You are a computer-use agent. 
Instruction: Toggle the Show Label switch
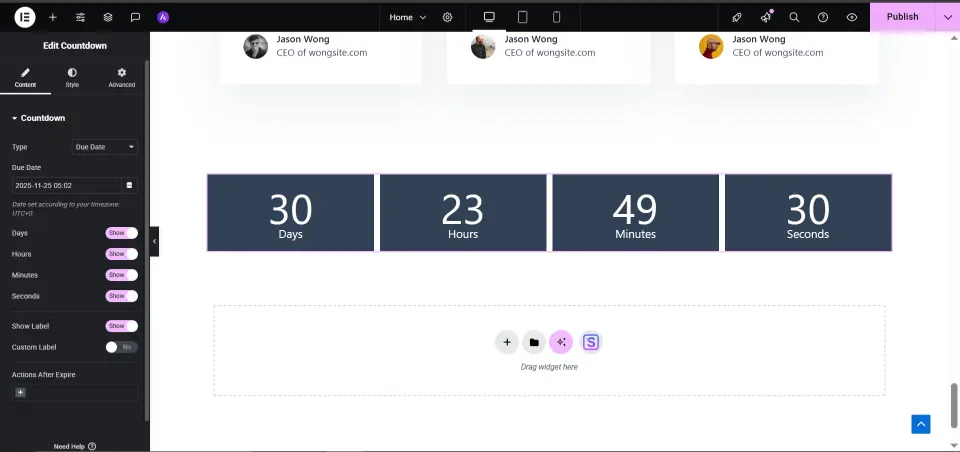click(121, 326)
